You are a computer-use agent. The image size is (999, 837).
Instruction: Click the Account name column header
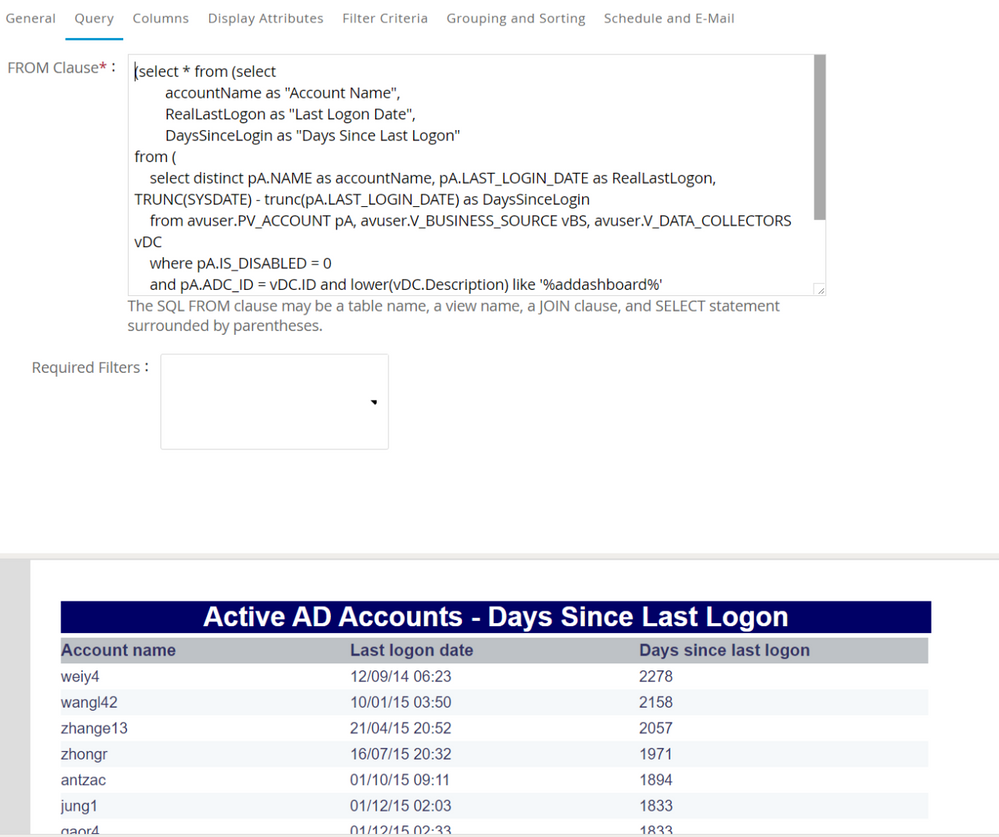click(x=118, y=650)
